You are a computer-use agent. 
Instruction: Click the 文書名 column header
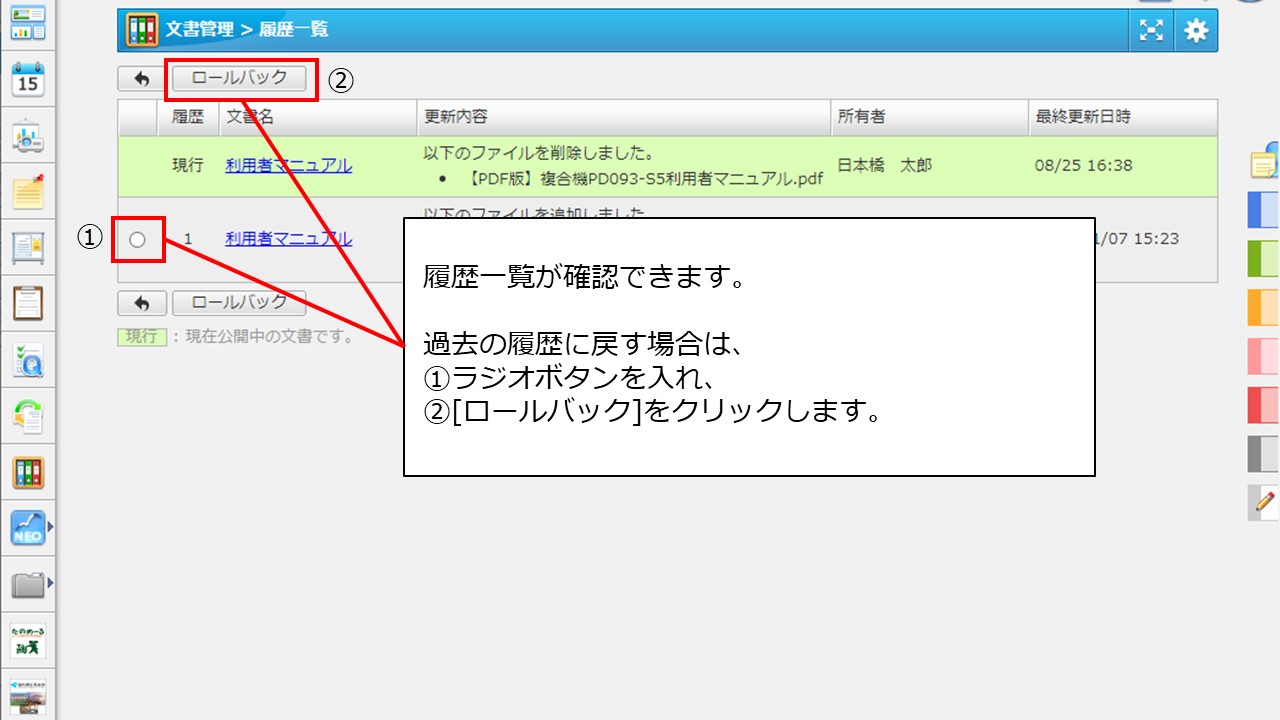[317, 117]
